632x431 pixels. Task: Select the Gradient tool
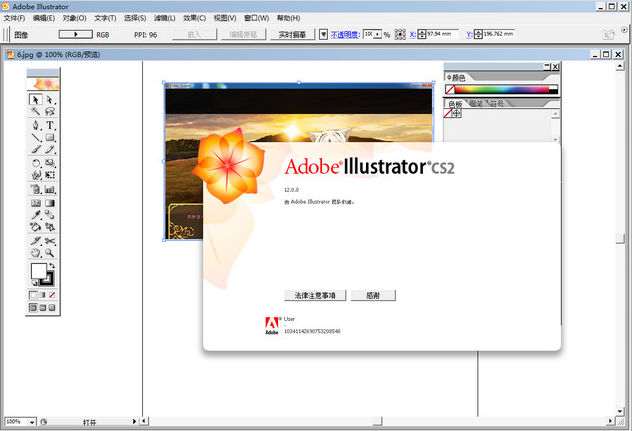(x=50, y=203)
